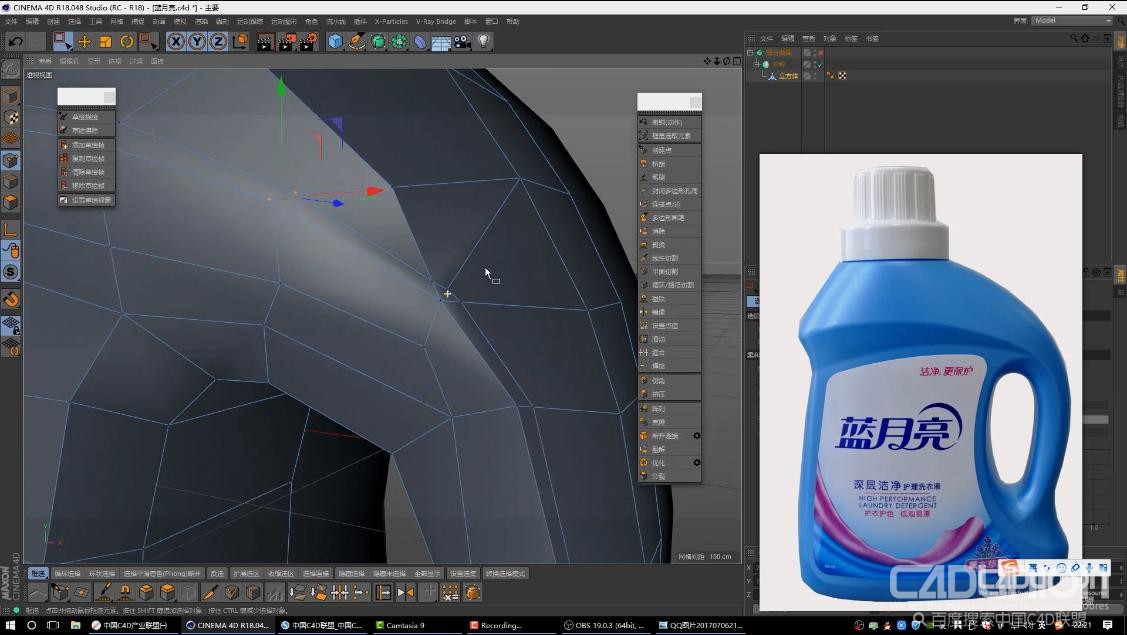Toggle the red X on the top object
The height and width of the screenshot is (635, 1127).
coord(821,52)
